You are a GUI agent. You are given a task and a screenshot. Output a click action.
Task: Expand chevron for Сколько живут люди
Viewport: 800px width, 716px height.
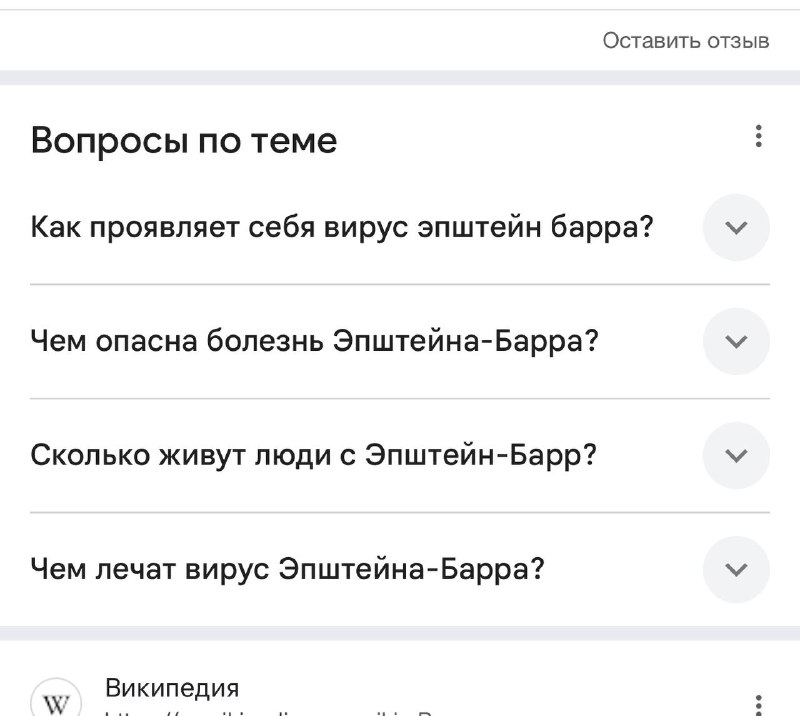tap(736, 455)
